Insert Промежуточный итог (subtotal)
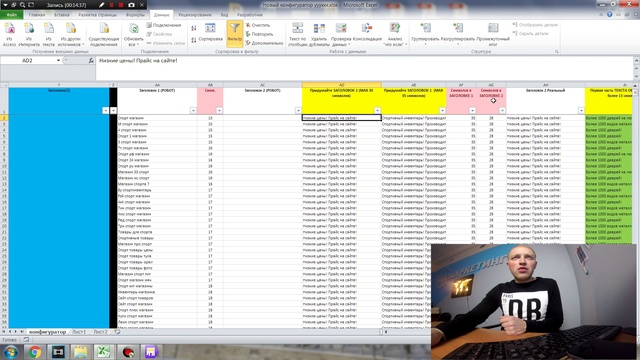Screen dimensions: 640x360 pyautogui.click(x=493, y=34)
